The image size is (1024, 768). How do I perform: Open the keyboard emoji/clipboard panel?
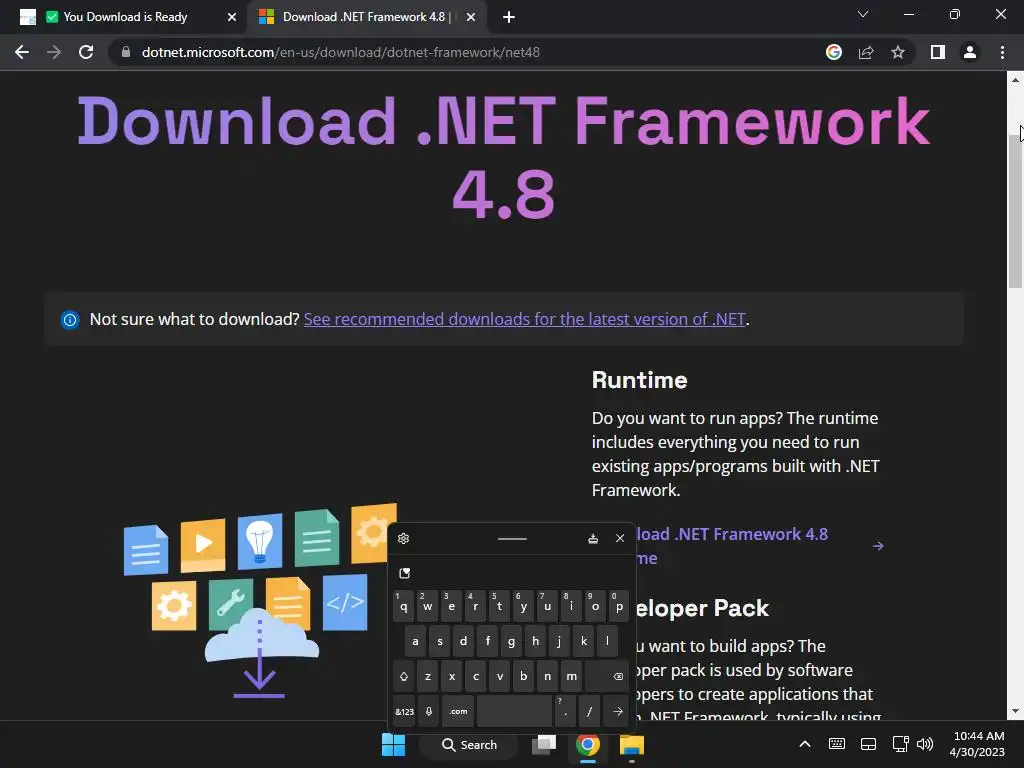click(x=405, y=573)
